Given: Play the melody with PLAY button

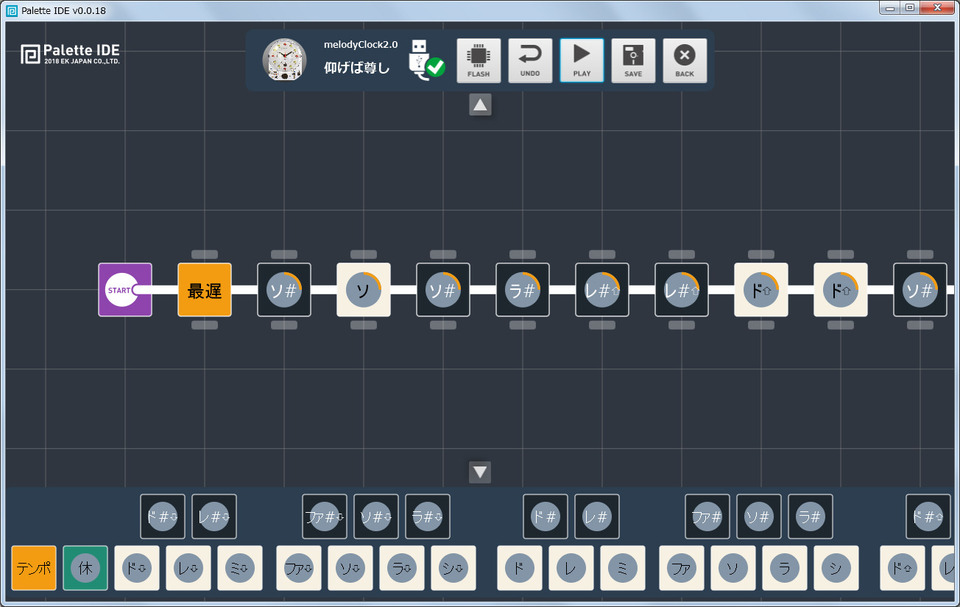Looking at the screenshot, I should click(x=582, y=61).
